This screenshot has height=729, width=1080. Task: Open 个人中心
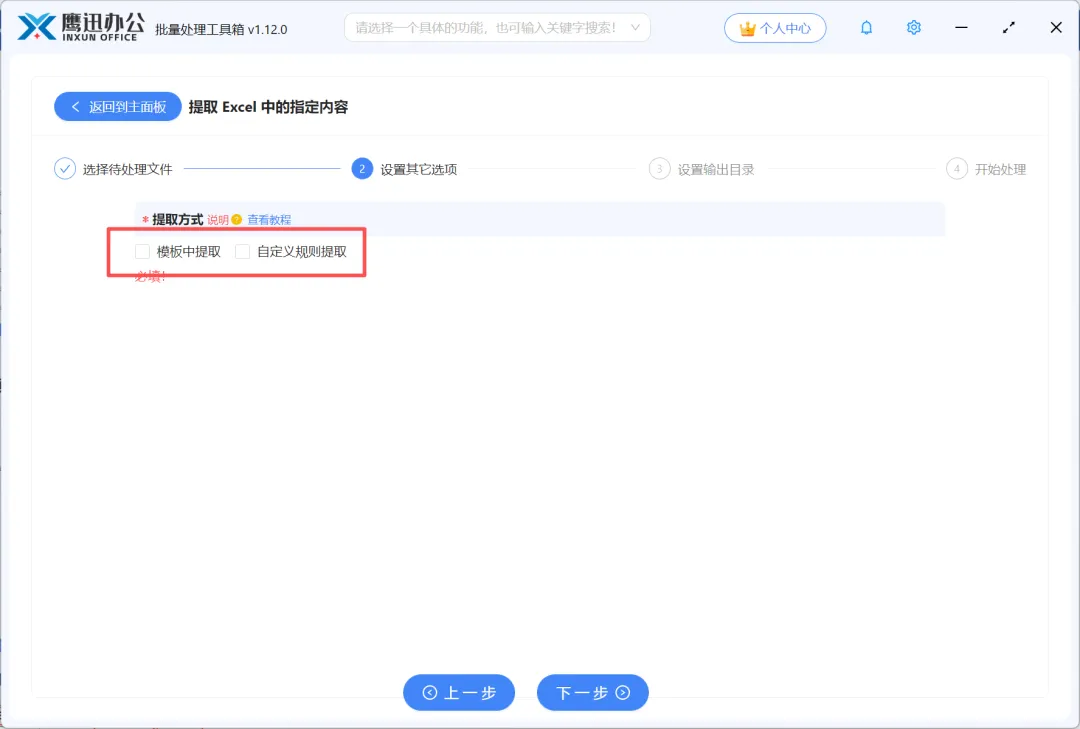click(775, 28)
